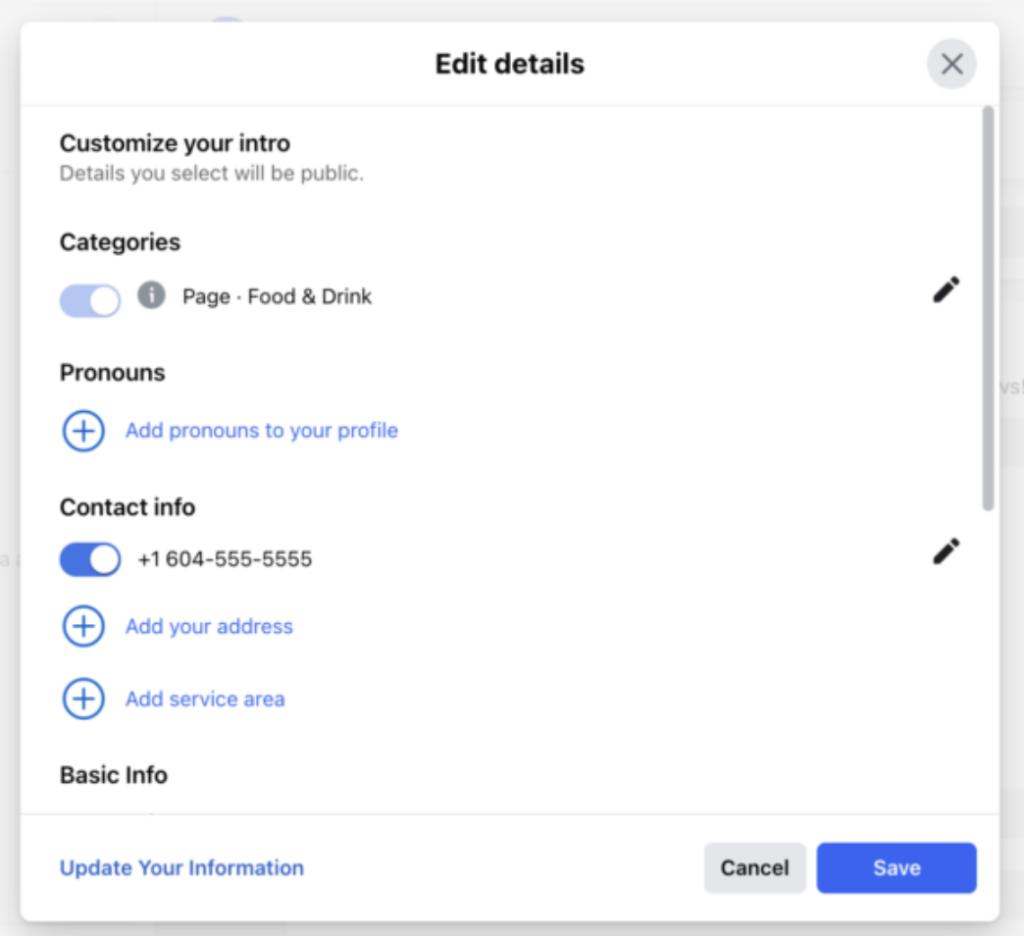Click the pencil icon next to the phone number
The width and height of the screenshot is (1024, 936).
946,551
